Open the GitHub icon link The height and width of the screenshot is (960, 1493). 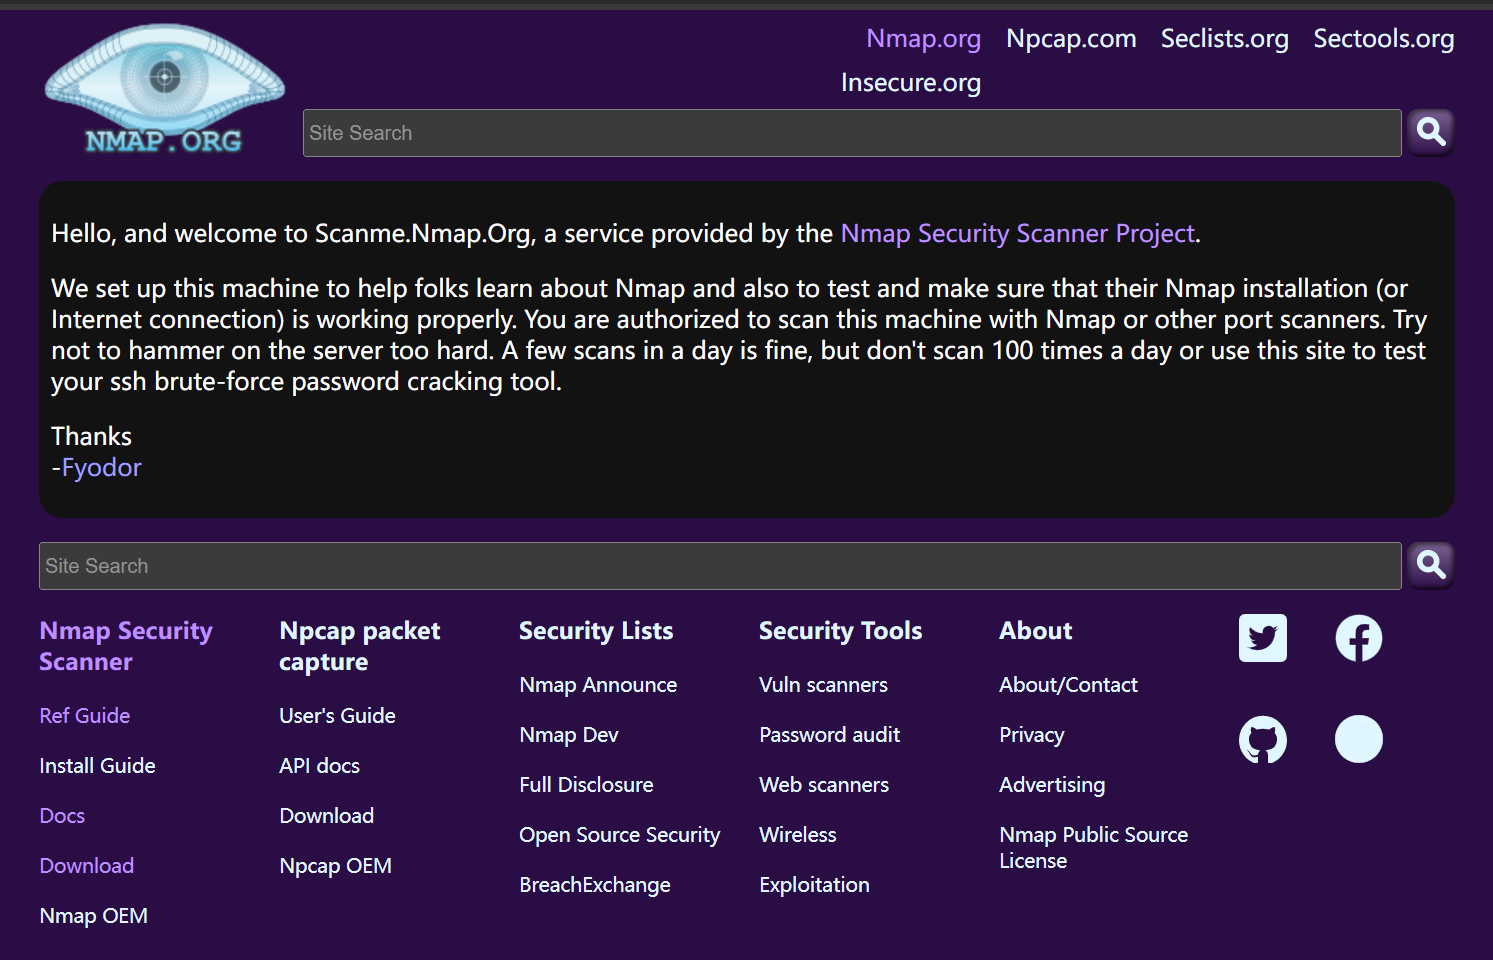pyautogui.click(x=1263, y=740)
